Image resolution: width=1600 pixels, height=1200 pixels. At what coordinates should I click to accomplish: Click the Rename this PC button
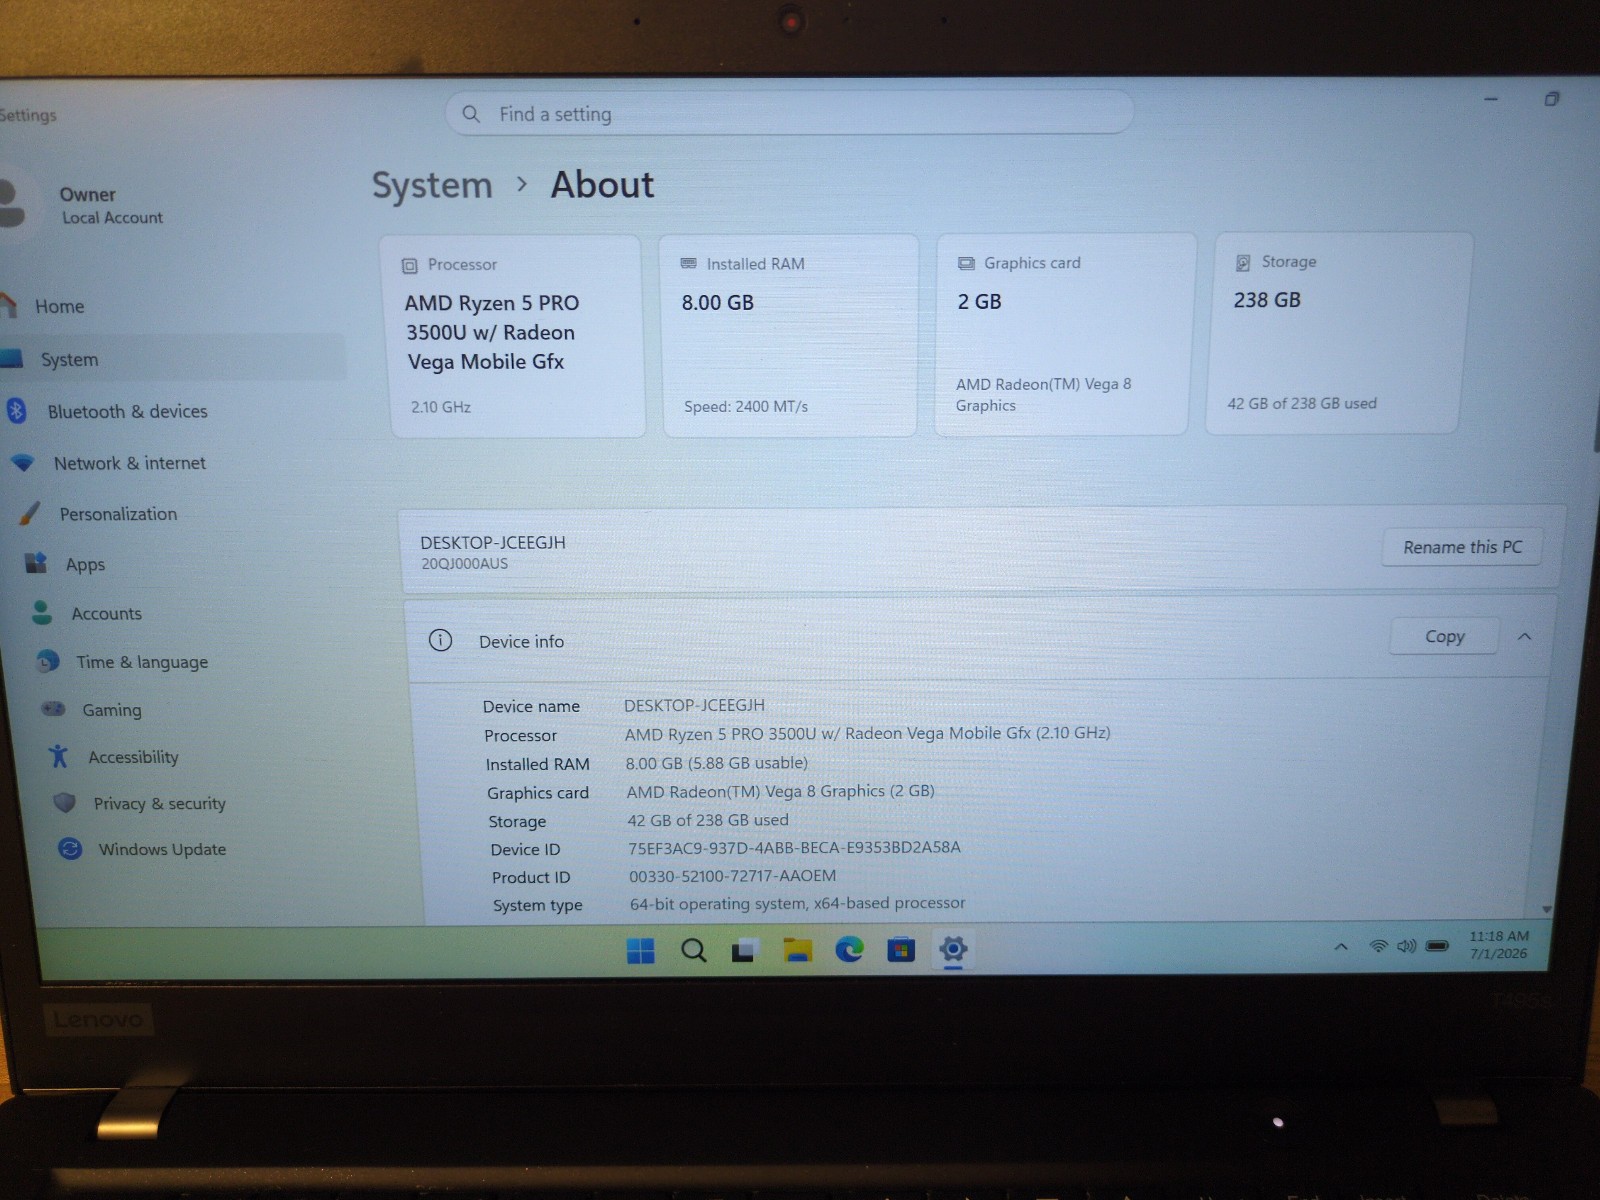pyautogui.click(x=1462, y=547)
